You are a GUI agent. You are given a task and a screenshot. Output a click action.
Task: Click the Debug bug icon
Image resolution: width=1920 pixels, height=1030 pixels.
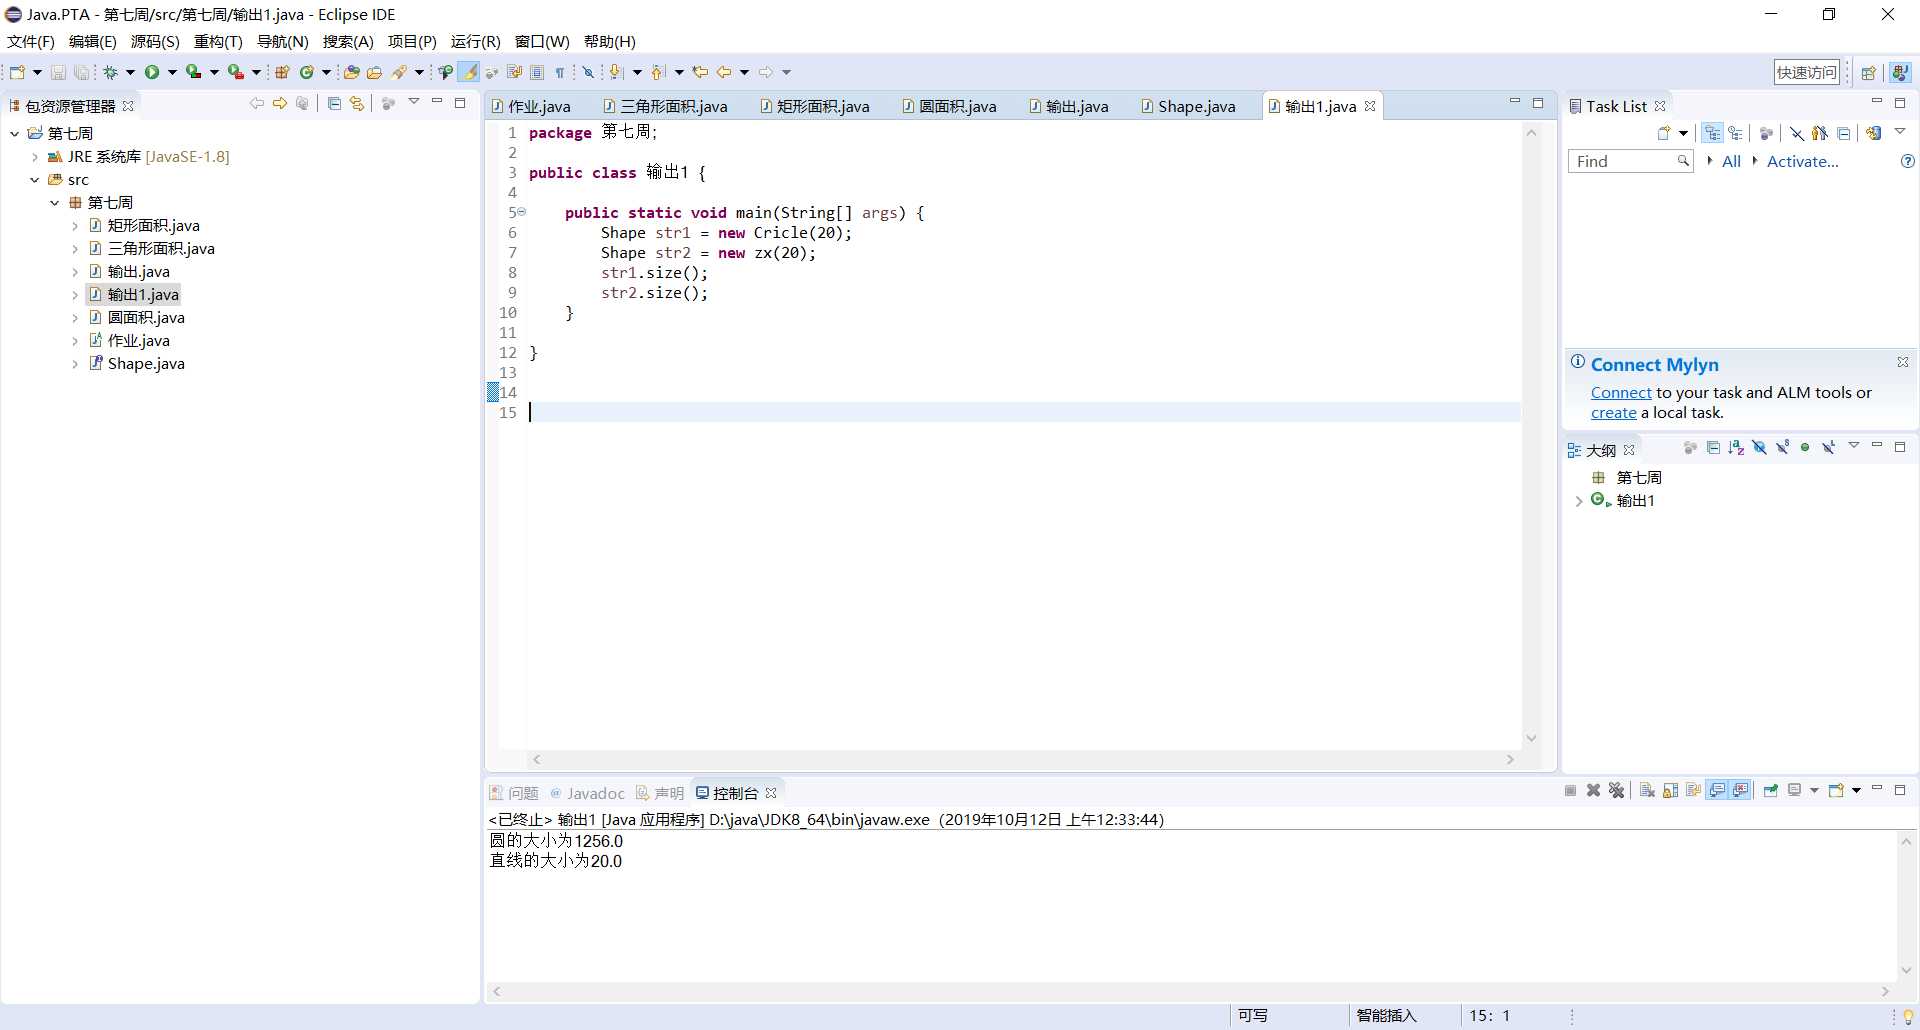(110, 72)
